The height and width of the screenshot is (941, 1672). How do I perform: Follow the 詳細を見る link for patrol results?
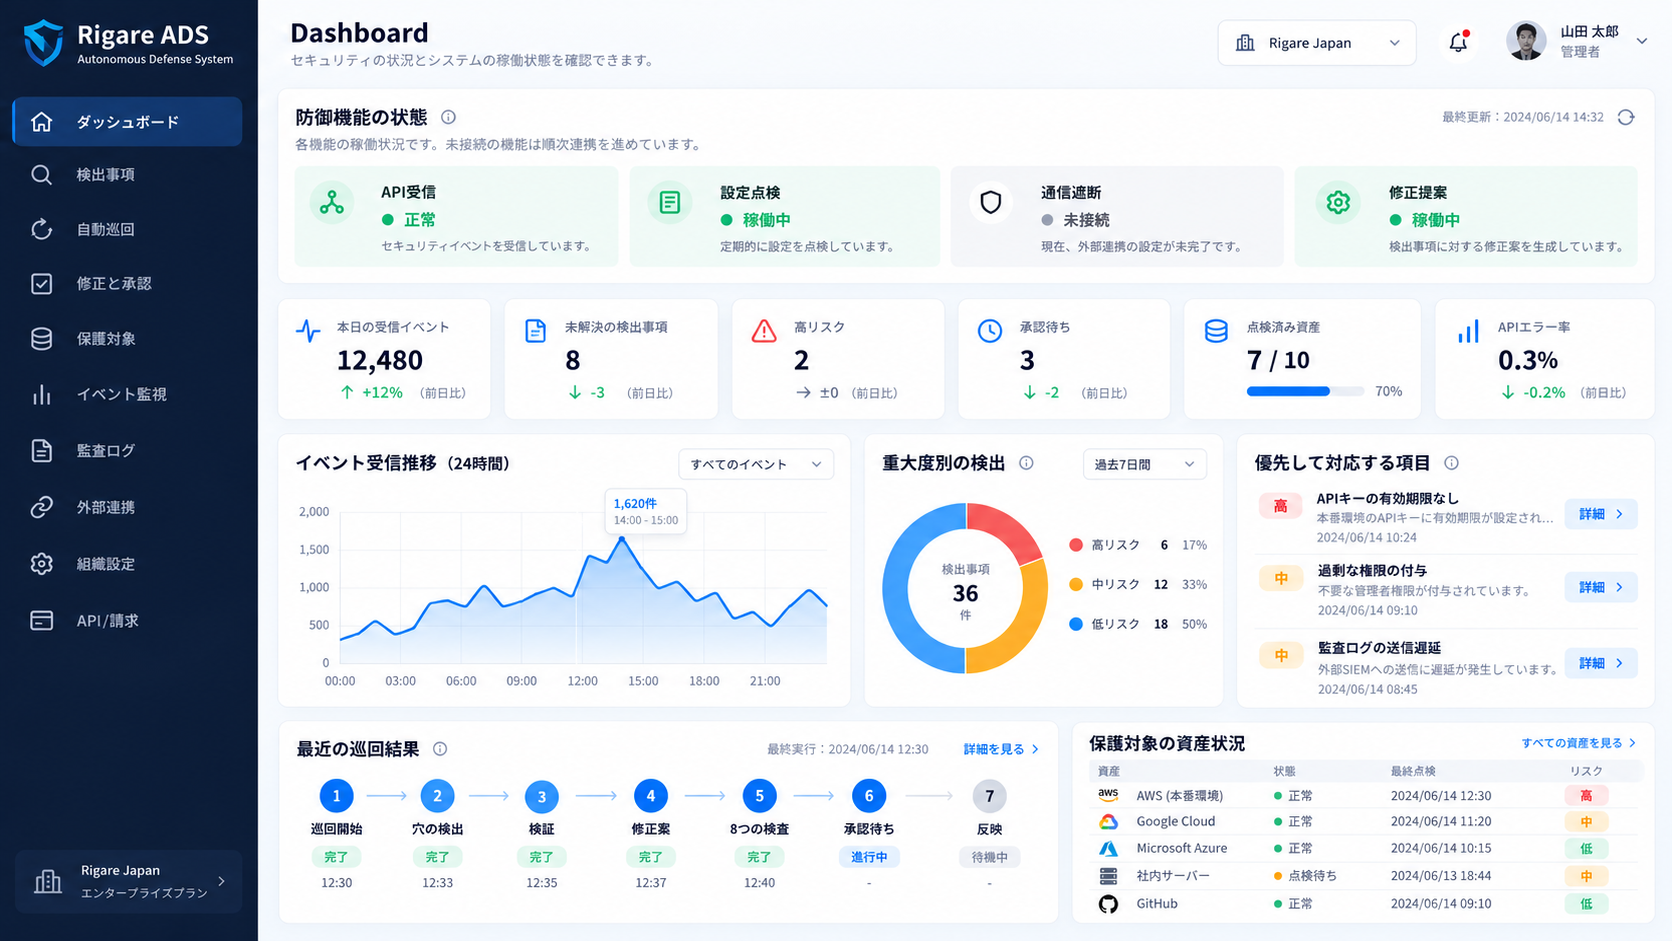[1001, 749]
